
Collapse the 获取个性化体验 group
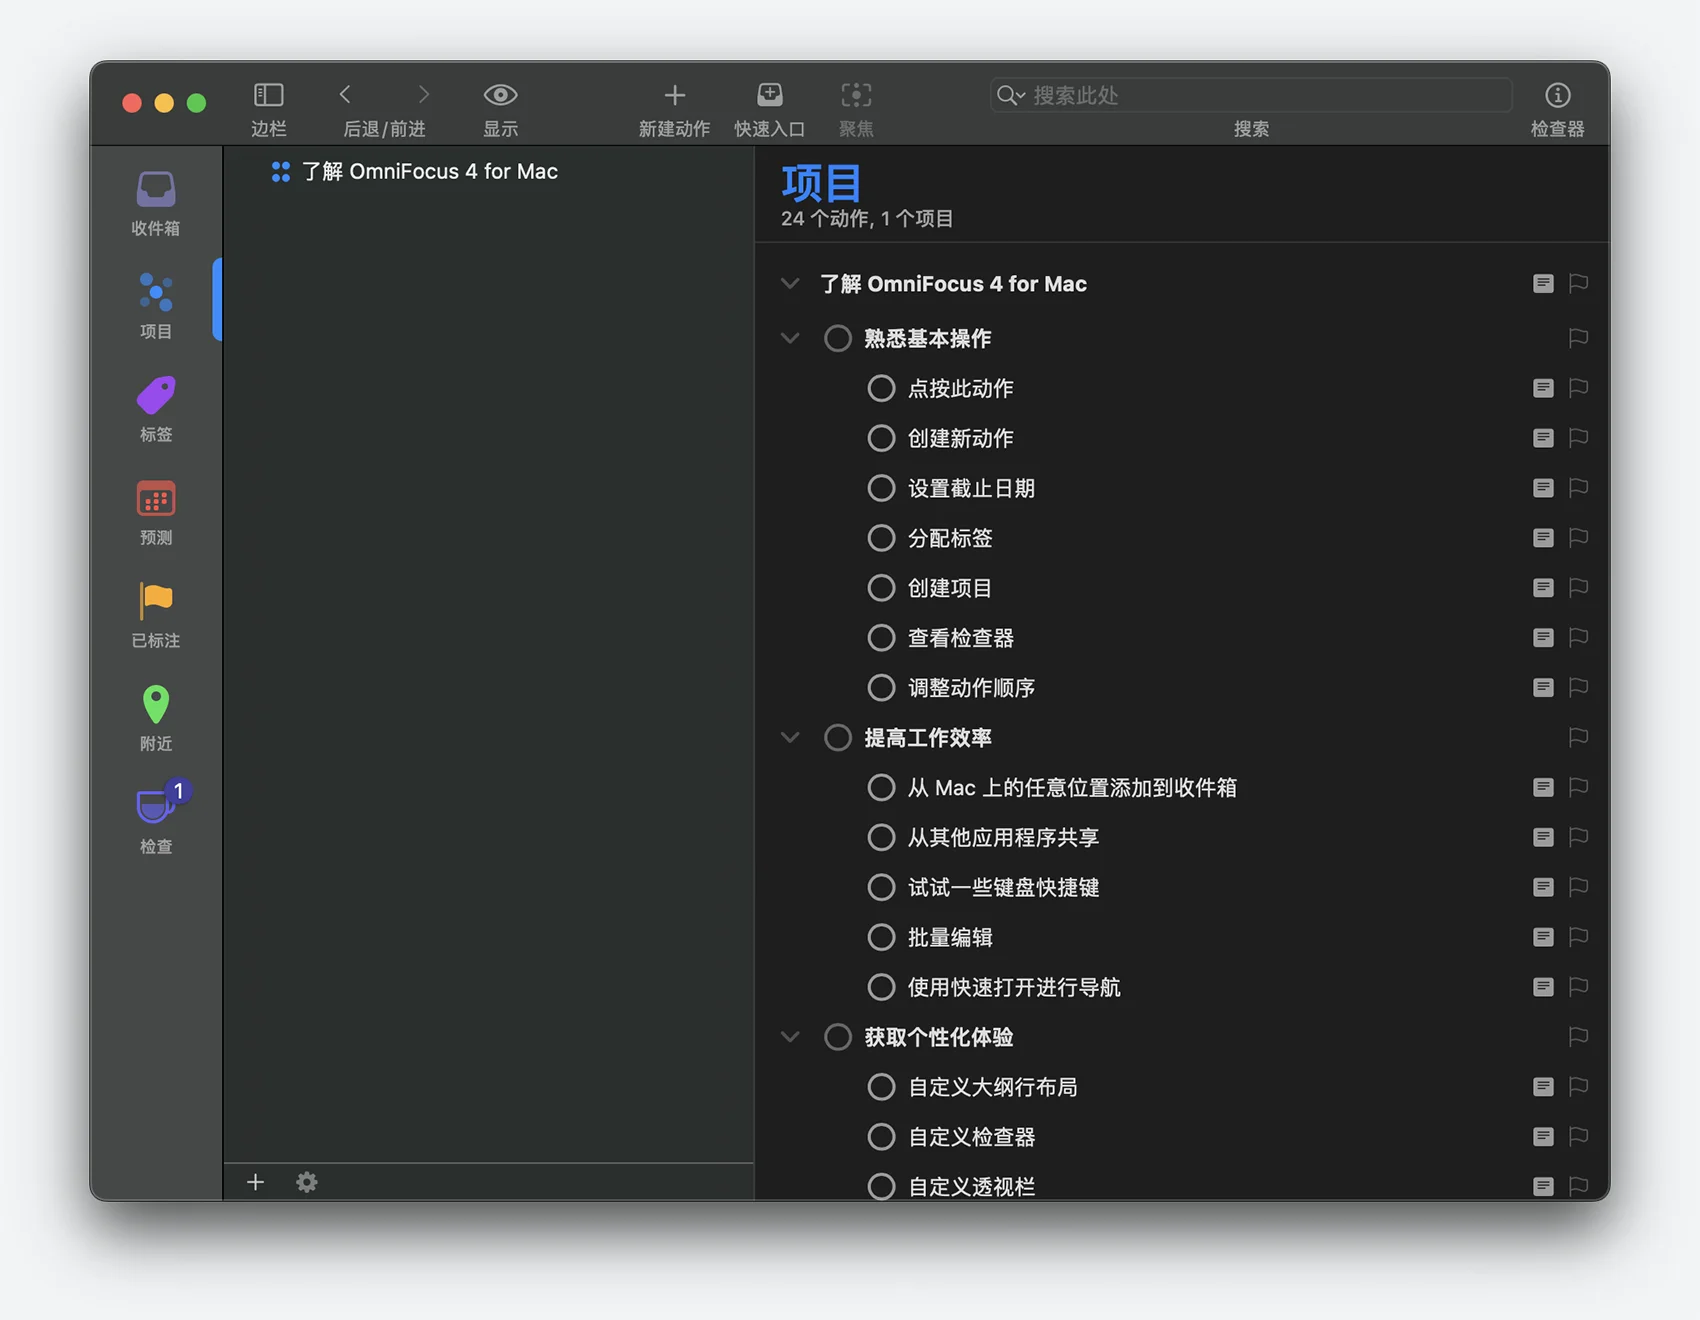tap(790, 1037)
